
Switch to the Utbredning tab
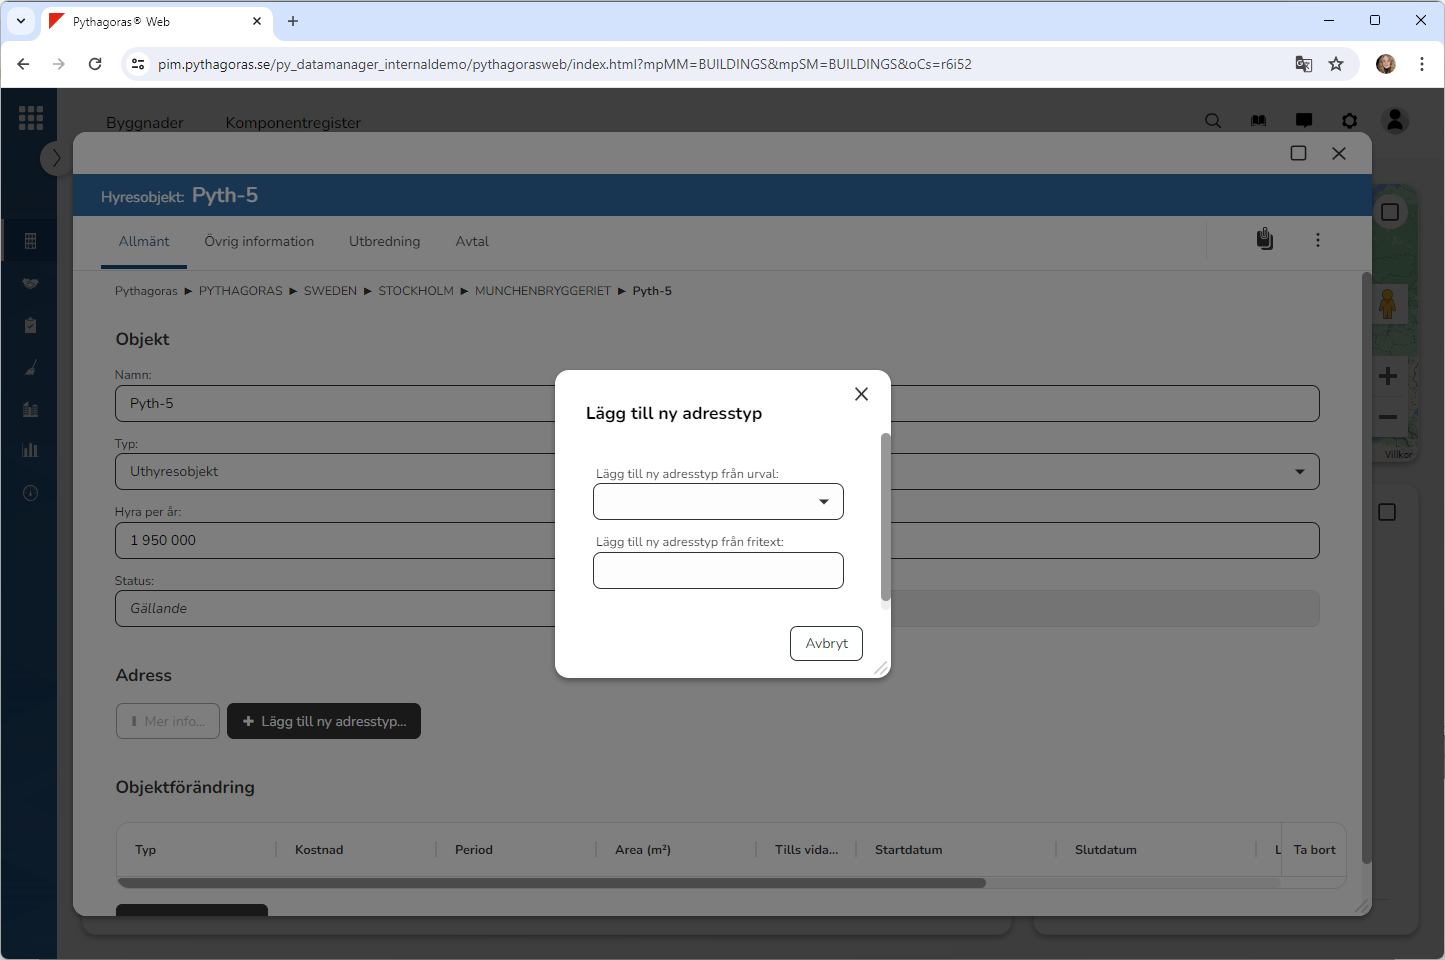pyautogui.click(x=384, y=241)
